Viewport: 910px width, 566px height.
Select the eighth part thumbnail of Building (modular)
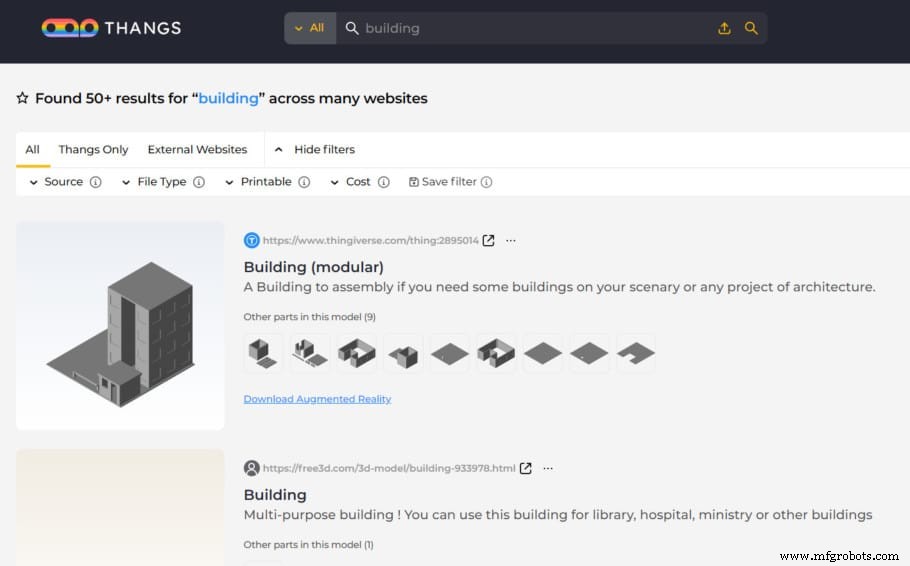tap(588, 353)
